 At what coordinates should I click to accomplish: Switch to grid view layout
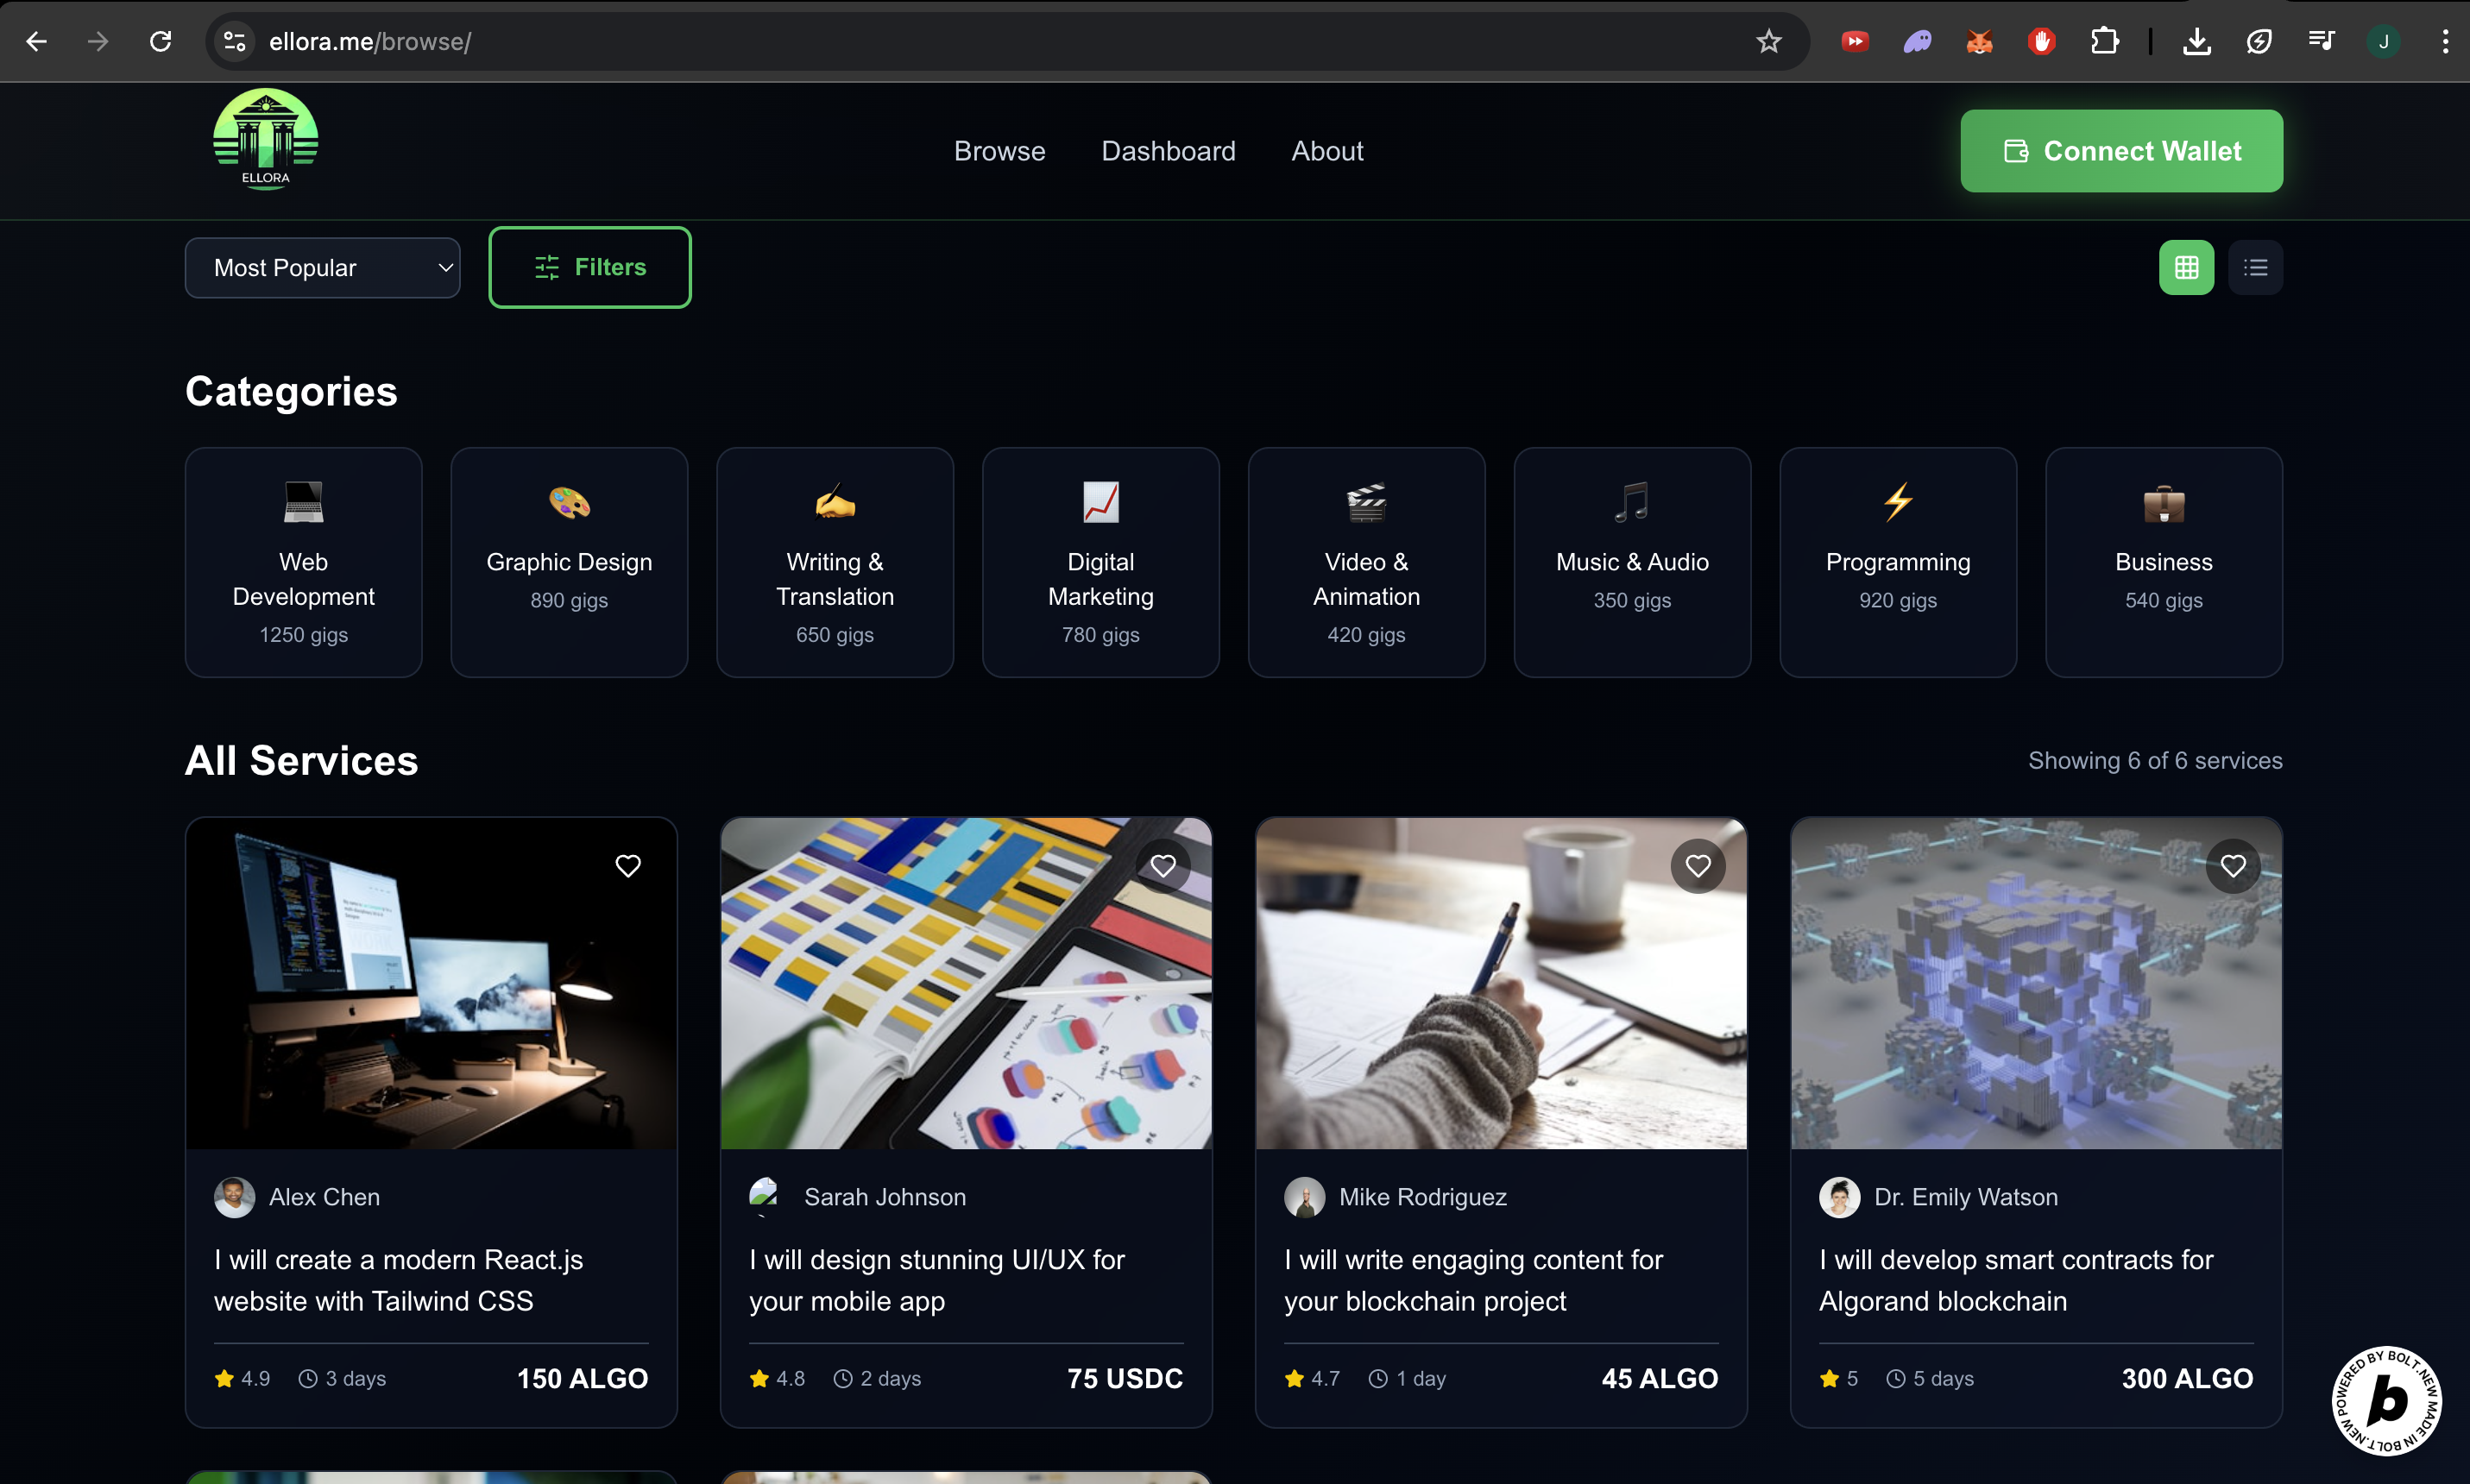(x=2186, y=267)
